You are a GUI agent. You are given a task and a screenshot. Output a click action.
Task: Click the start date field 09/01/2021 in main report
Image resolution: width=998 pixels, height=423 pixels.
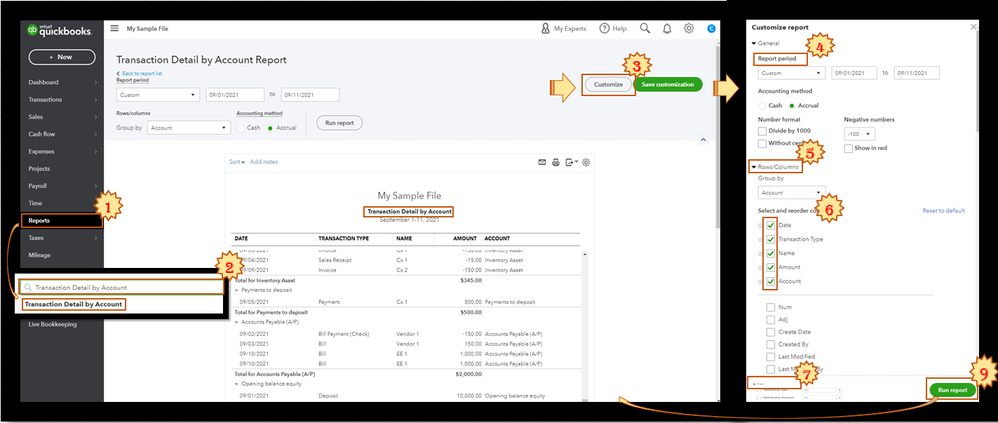pos(235,95)
